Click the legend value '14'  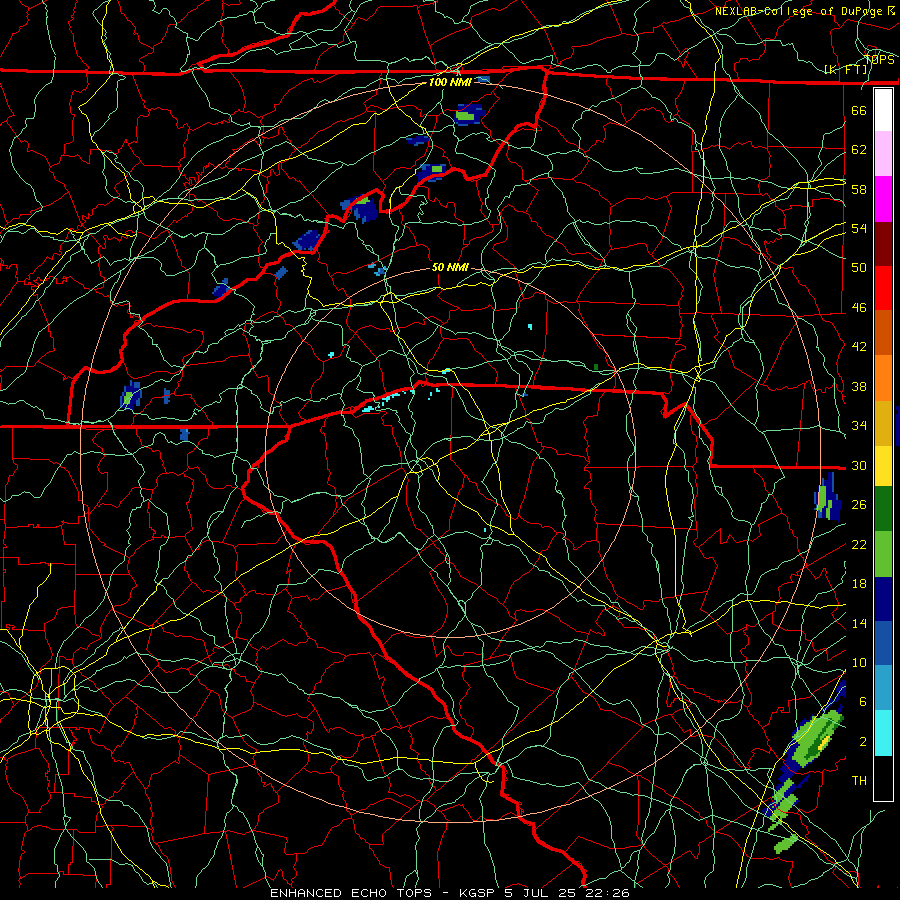coord(859,623)
